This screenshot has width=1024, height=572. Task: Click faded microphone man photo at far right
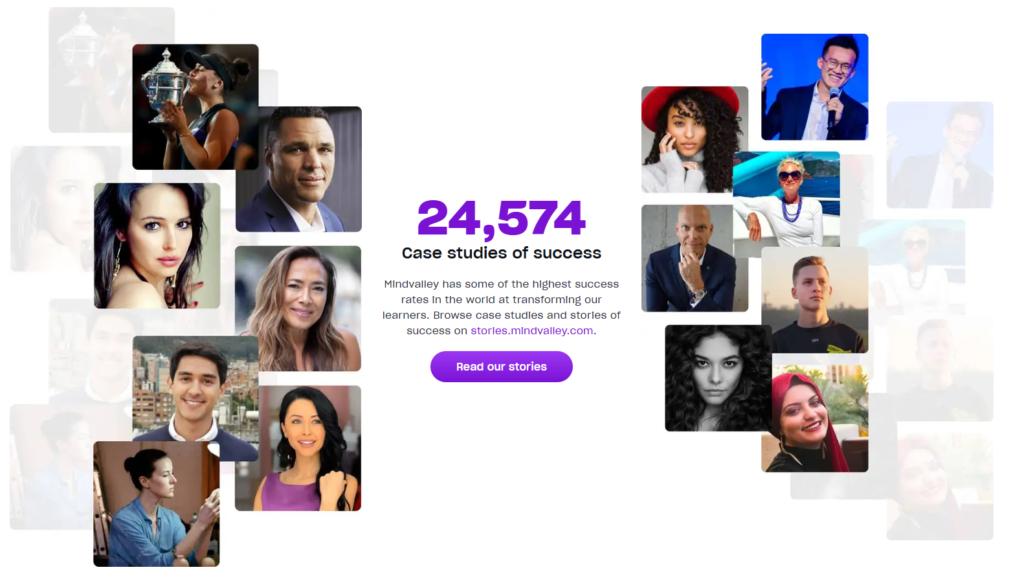click(940, 155)
